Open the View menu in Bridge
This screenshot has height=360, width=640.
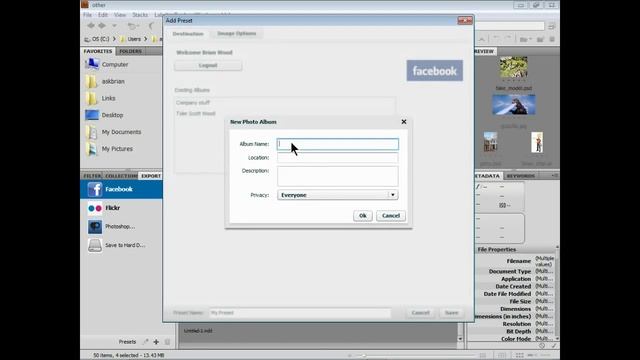(x=120, y=15)
